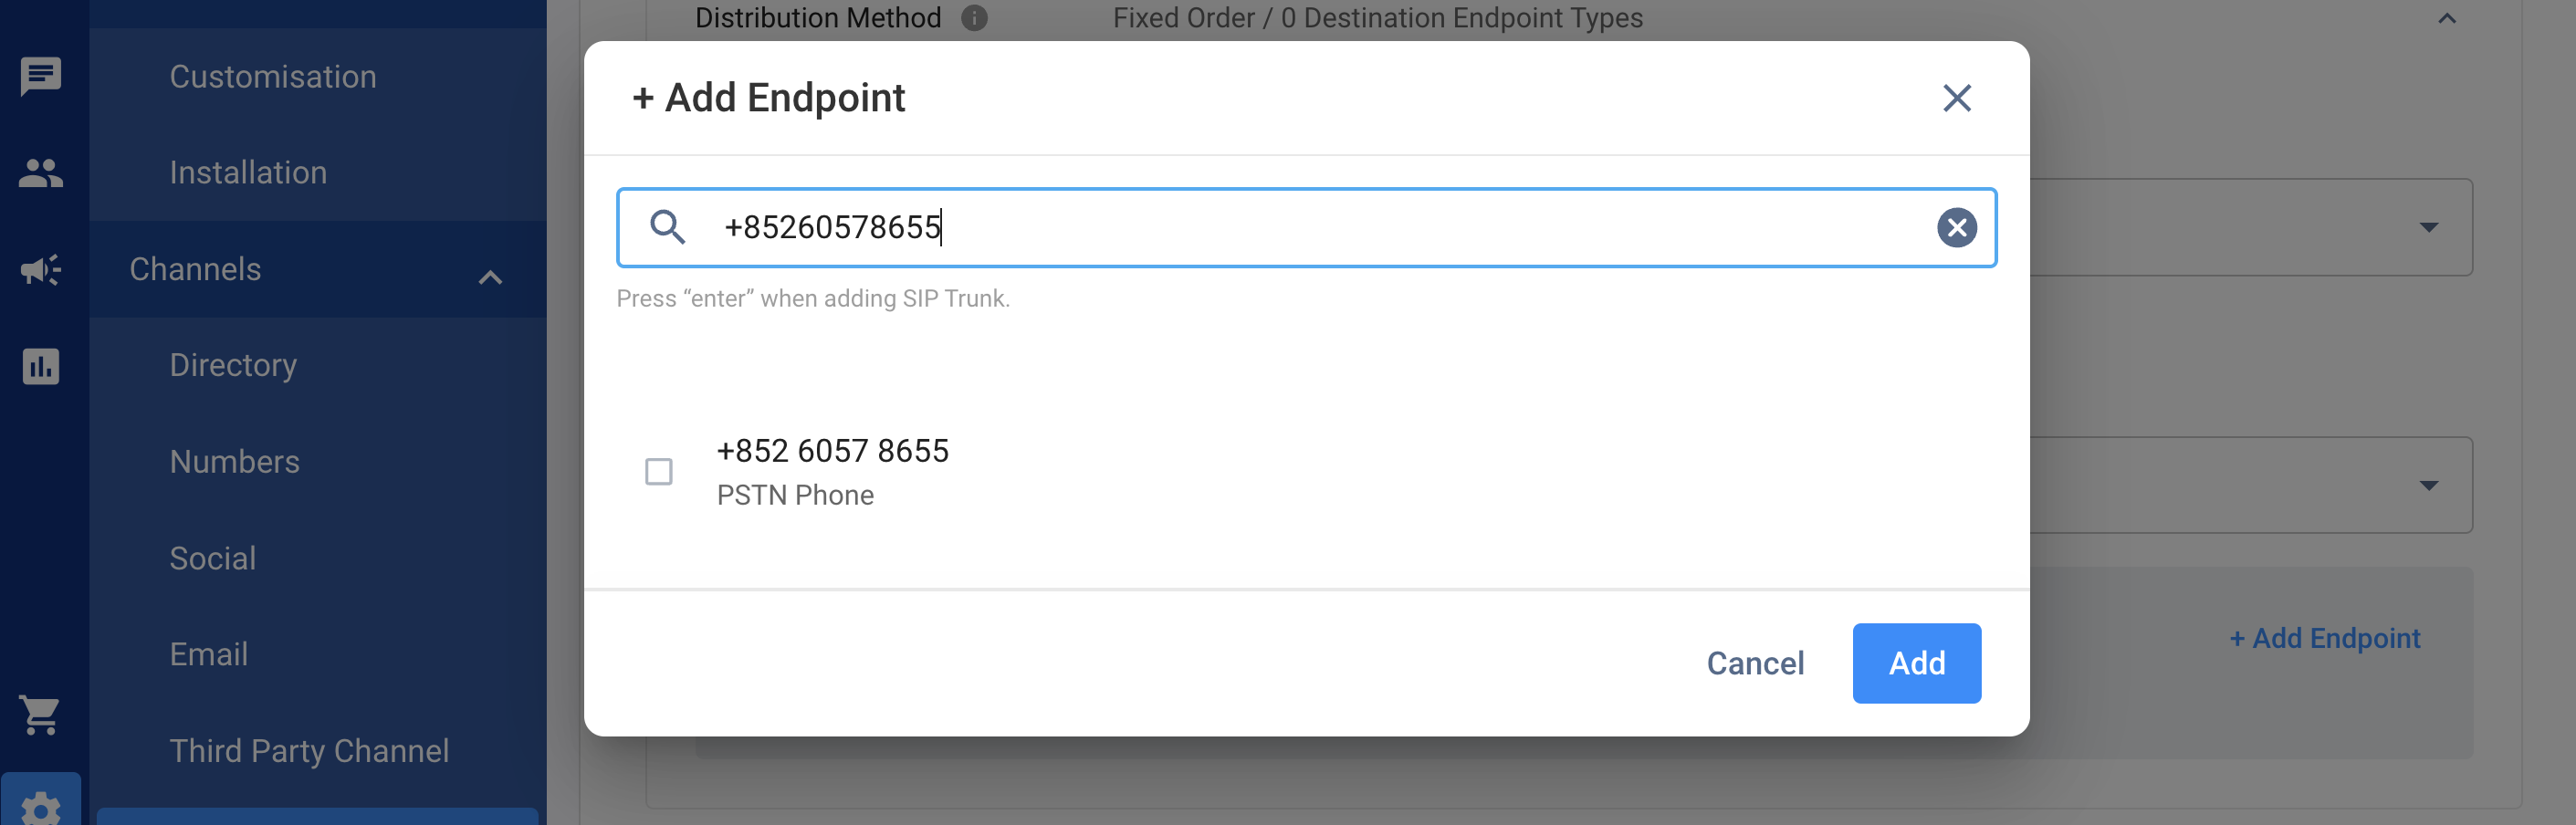
Task: Open the shopping cart icon
Action: 41,714
